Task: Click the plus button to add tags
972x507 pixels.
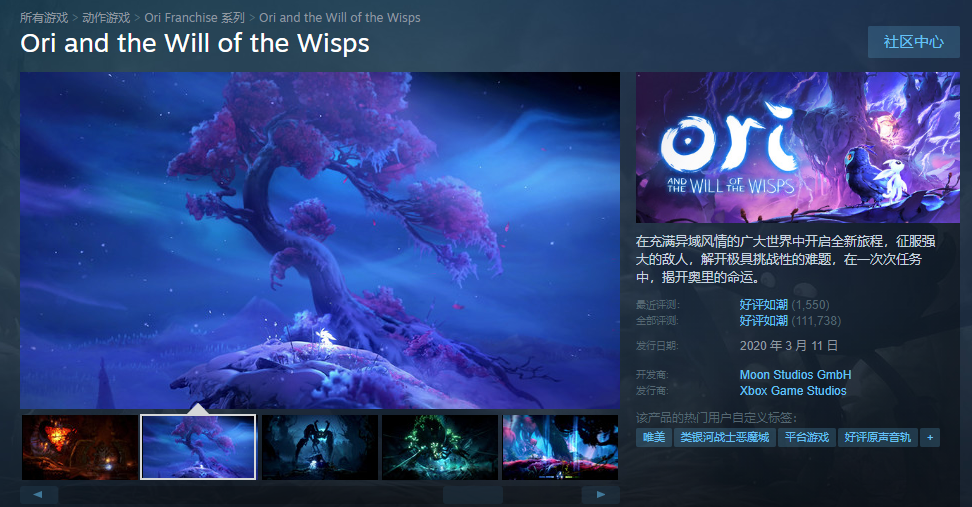Action: coord(930,438)
